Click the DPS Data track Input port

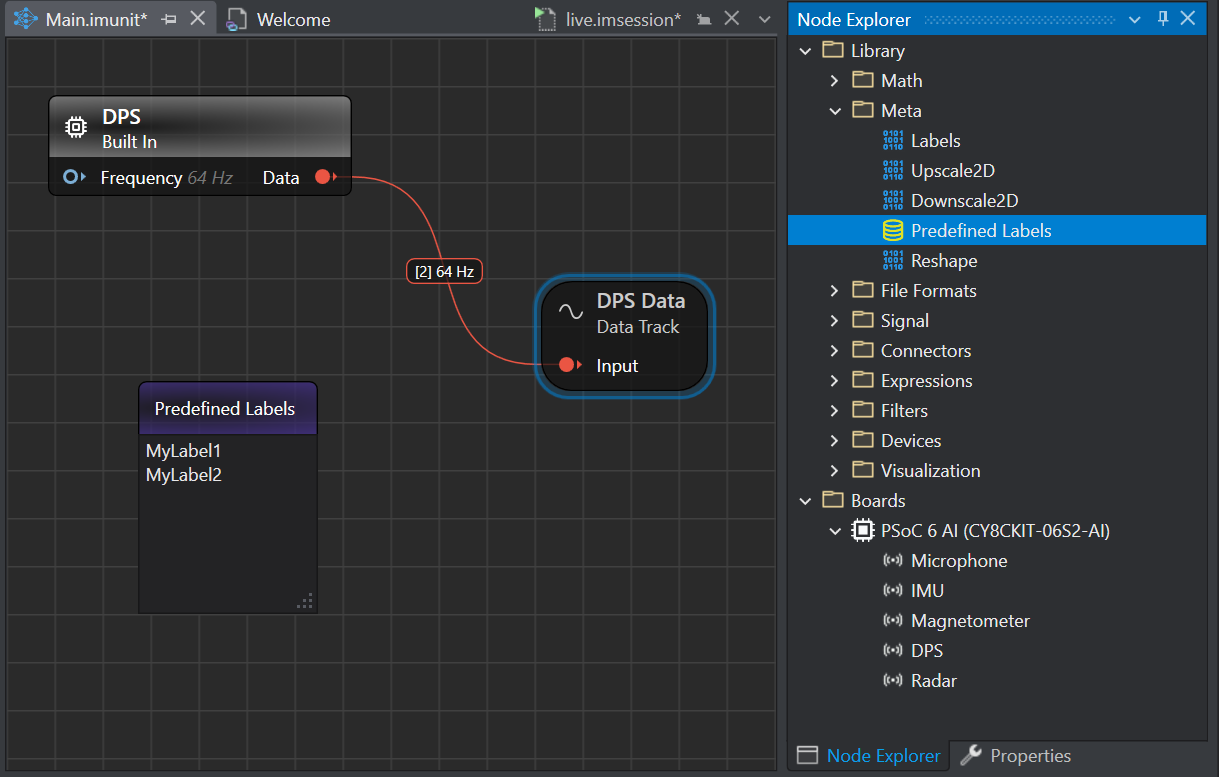point(569,365)
